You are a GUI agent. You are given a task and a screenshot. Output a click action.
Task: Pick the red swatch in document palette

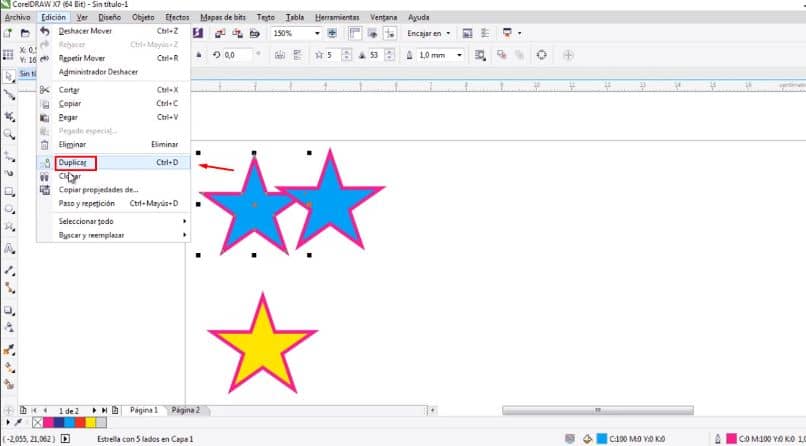[80, 422]
